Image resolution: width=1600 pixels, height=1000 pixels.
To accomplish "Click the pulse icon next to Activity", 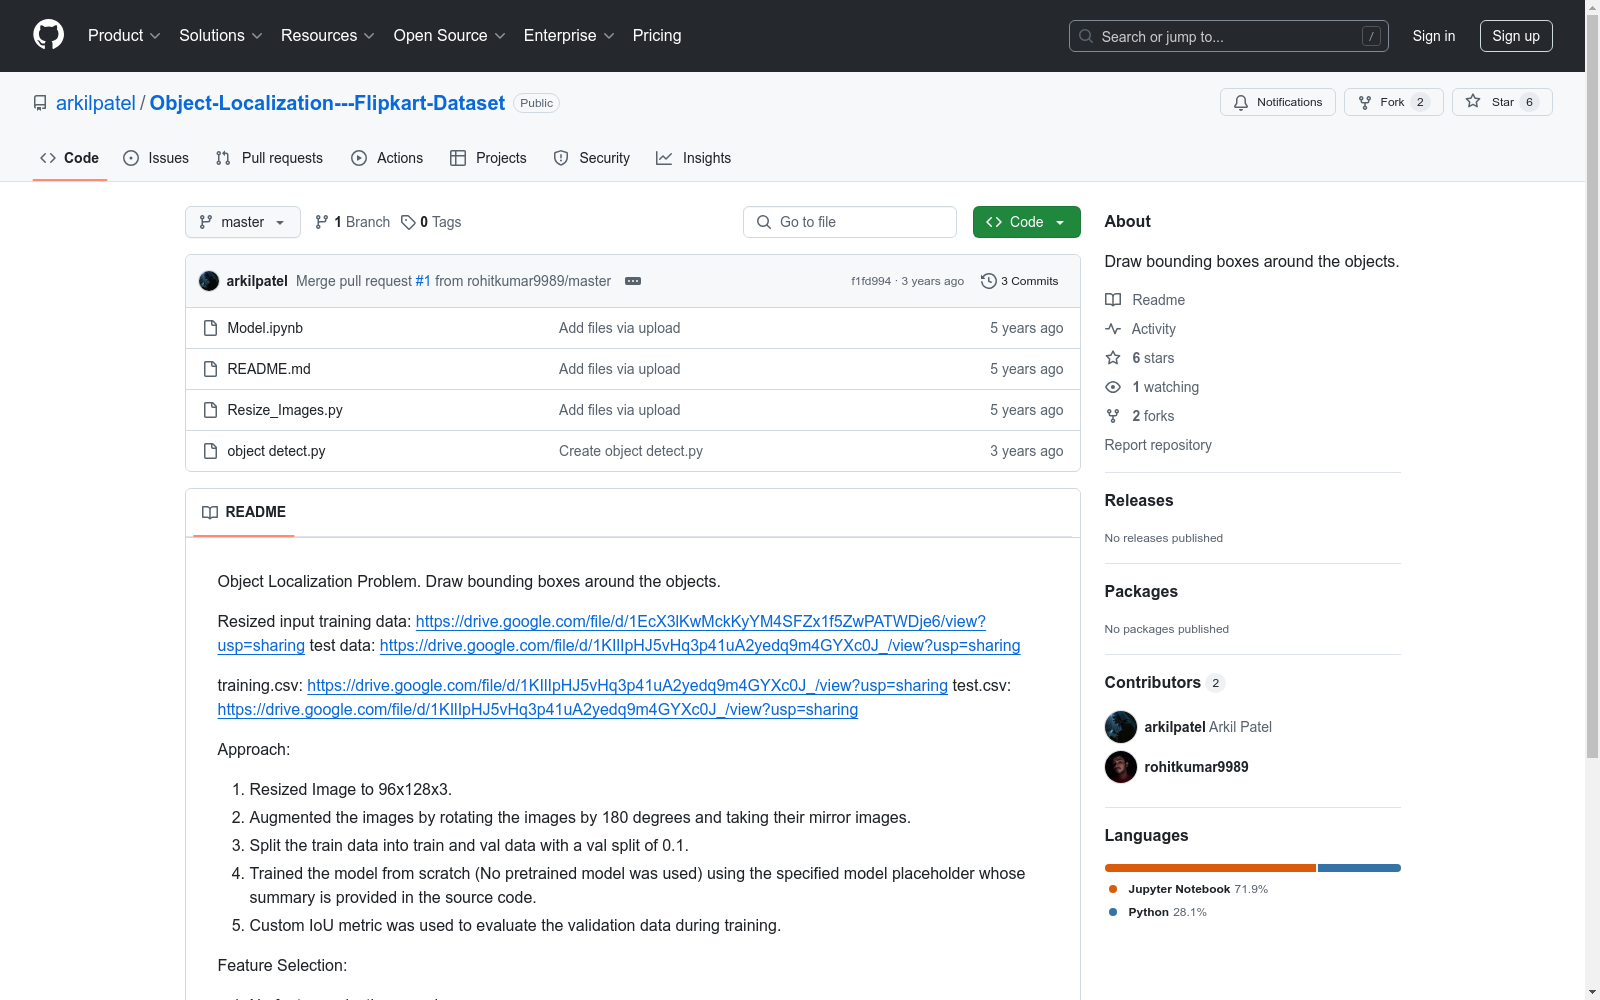I will pyautogui.click(x=1113, y=329).
